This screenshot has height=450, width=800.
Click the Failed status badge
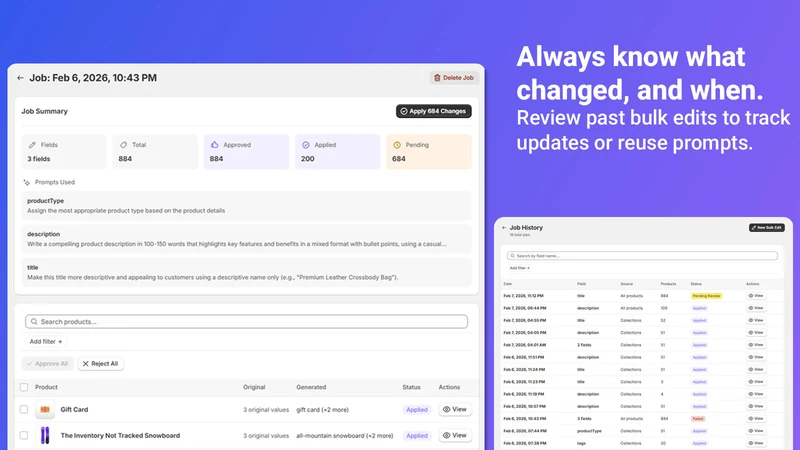698,418
